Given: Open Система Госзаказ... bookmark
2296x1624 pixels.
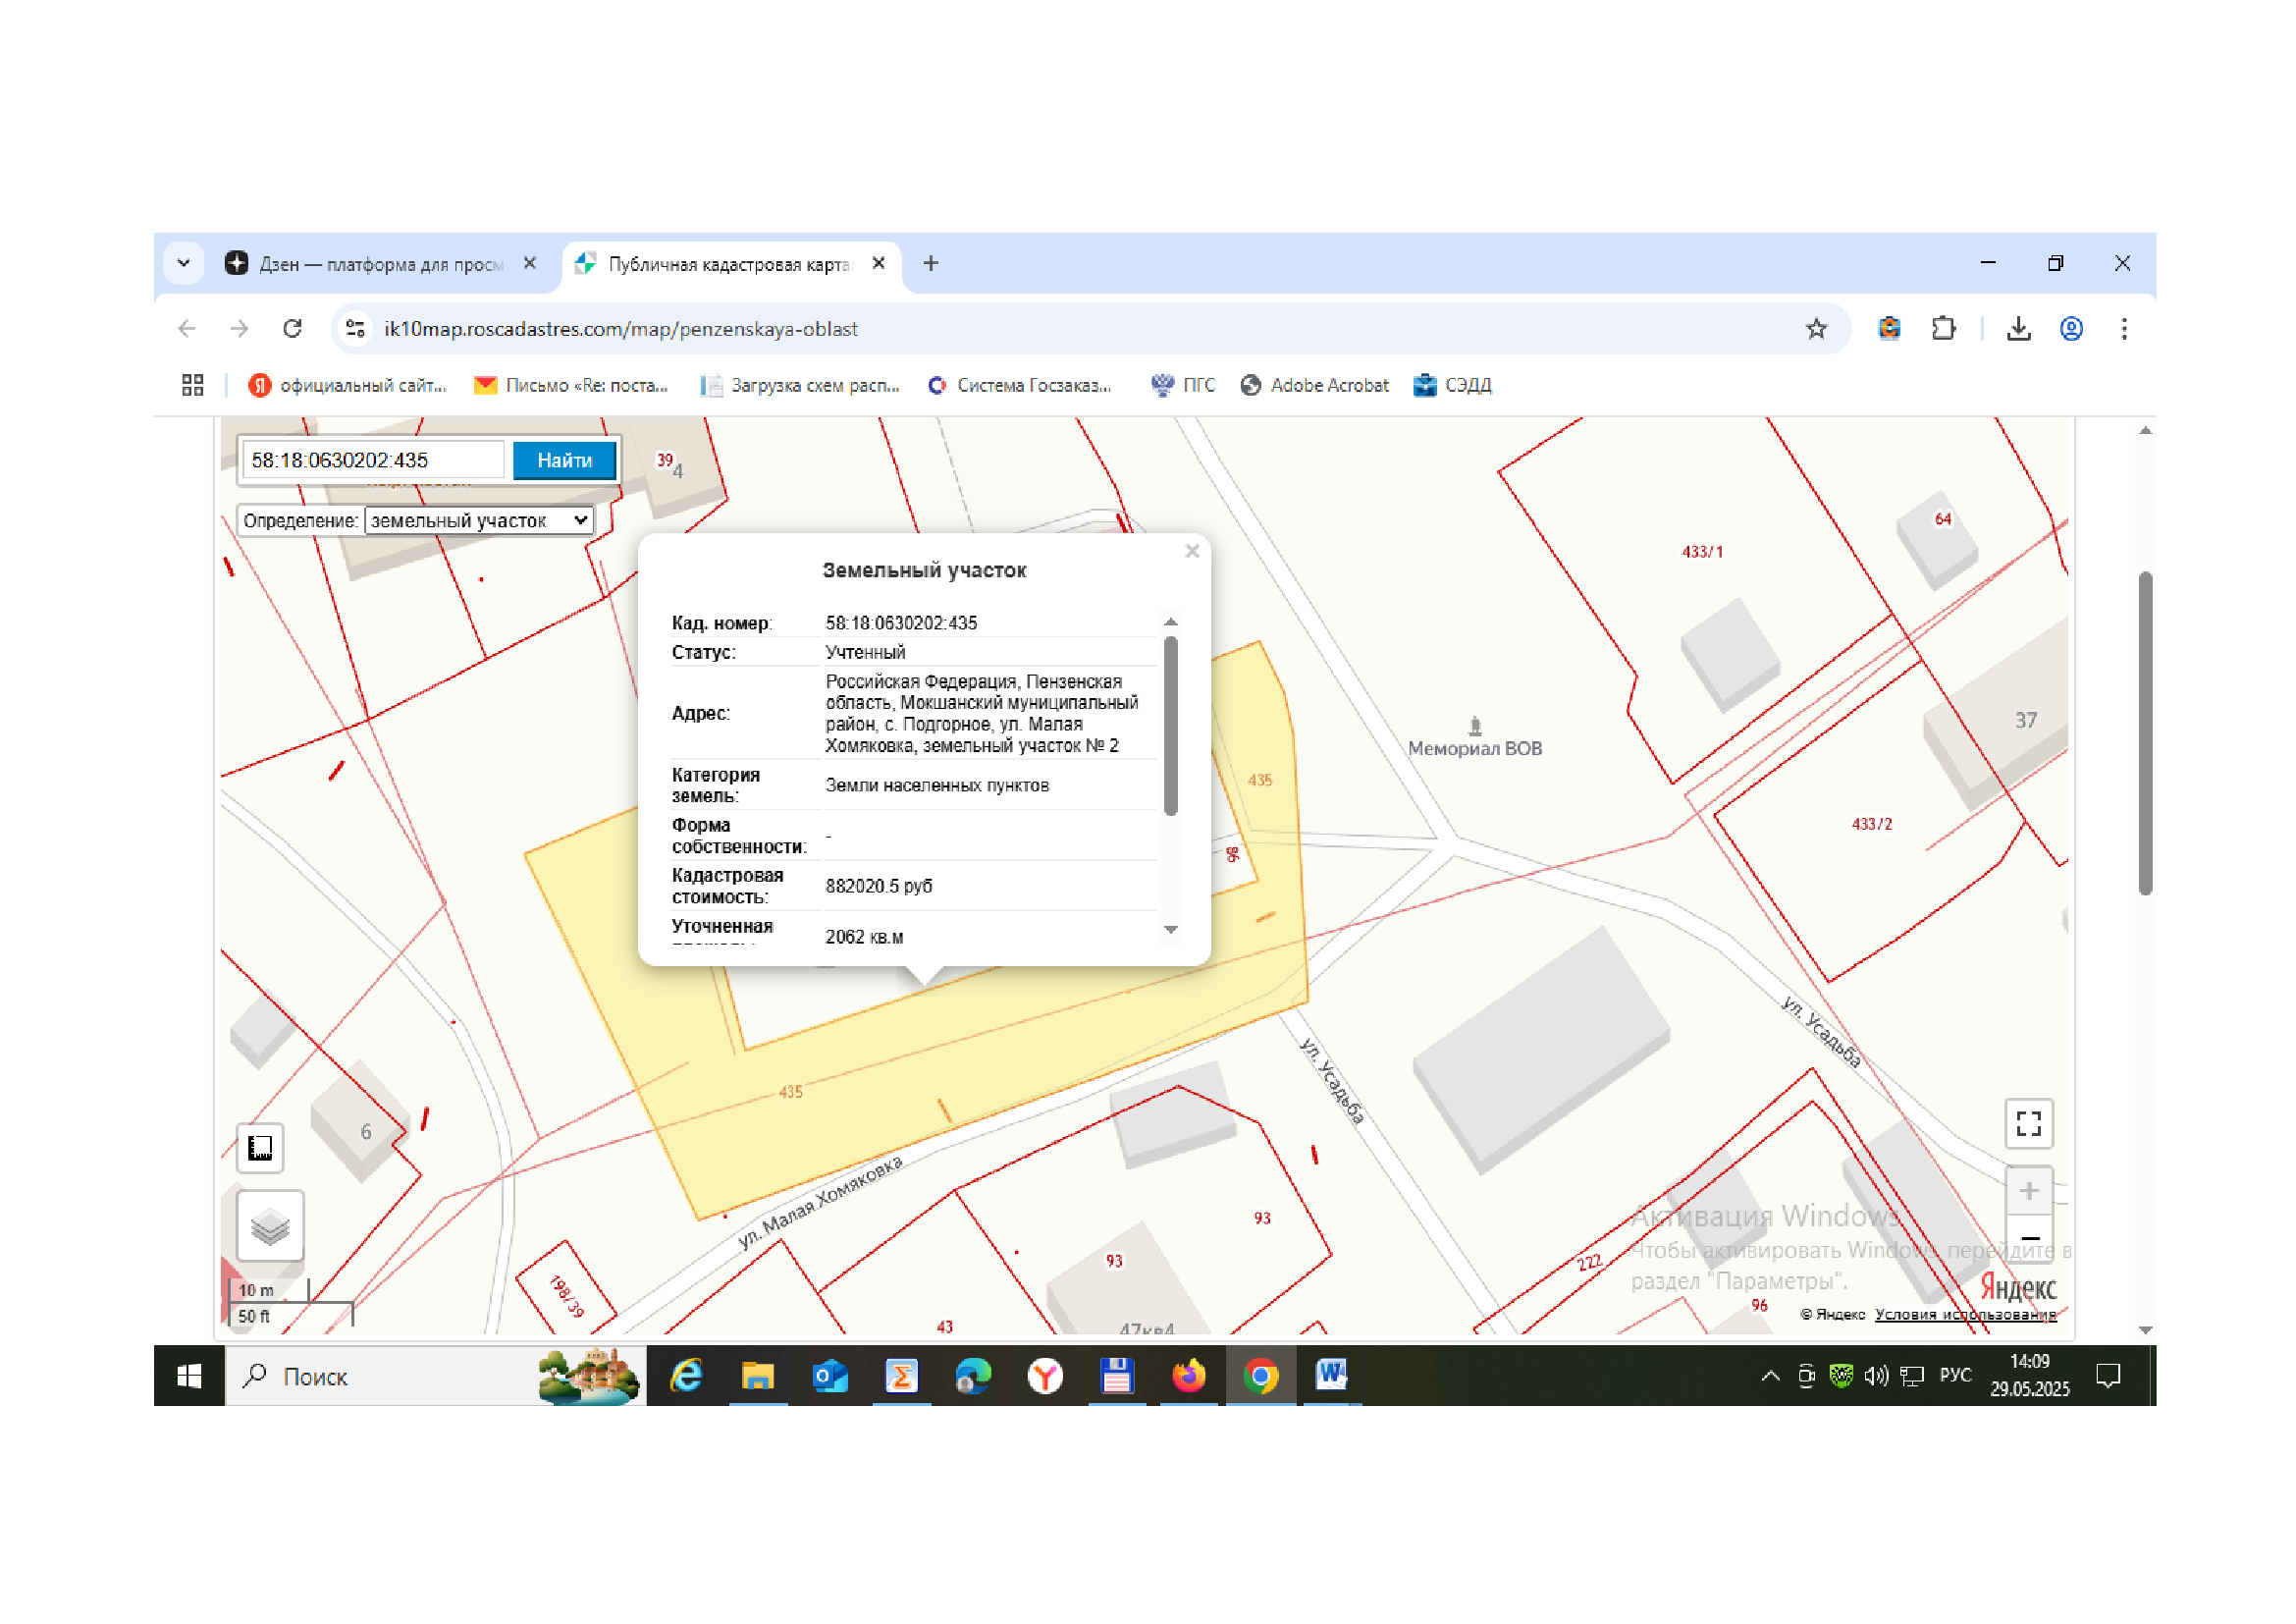Looking at the screenshot, I should click(1019, 385).
